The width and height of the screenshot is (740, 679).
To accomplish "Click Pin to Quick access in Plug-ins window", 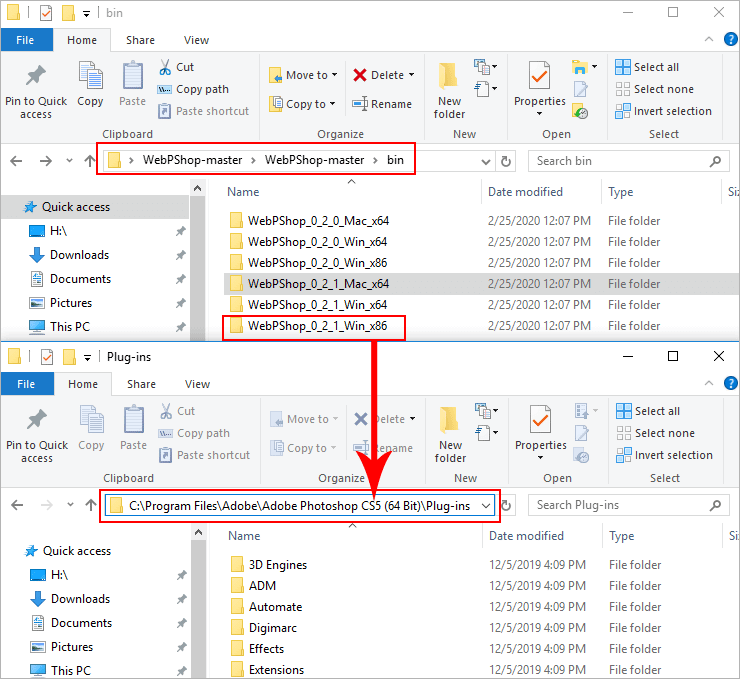I will pos(37,436).
